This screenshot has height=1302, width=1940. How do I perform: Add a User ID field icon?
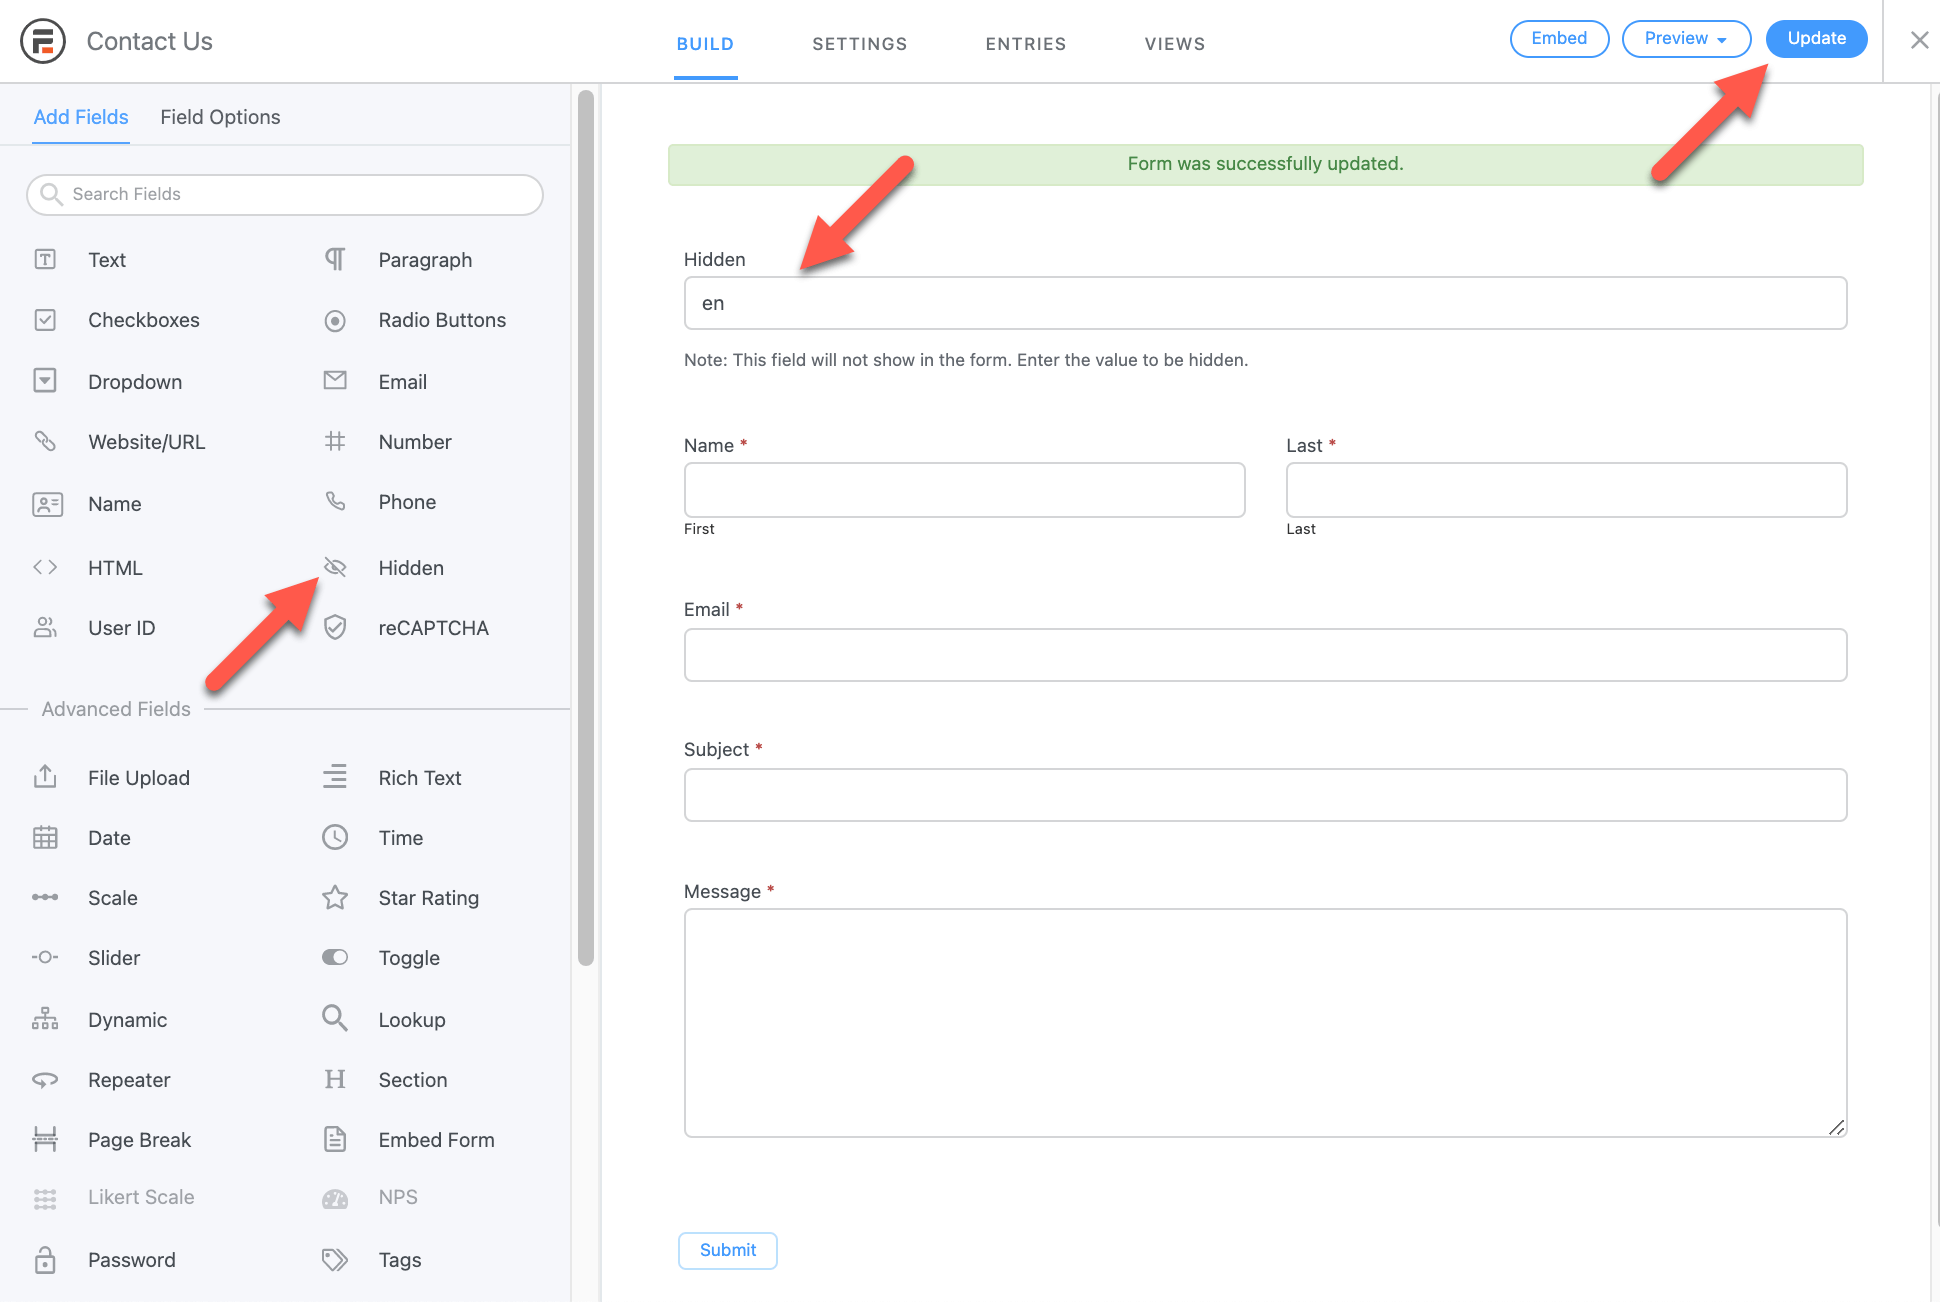coord(45,627)
